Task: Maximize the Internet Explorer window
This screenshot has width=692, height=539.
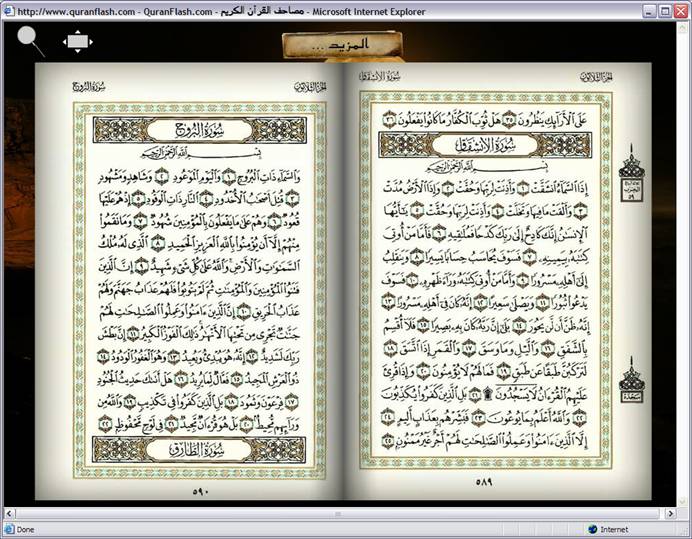Action: (663, 11)
